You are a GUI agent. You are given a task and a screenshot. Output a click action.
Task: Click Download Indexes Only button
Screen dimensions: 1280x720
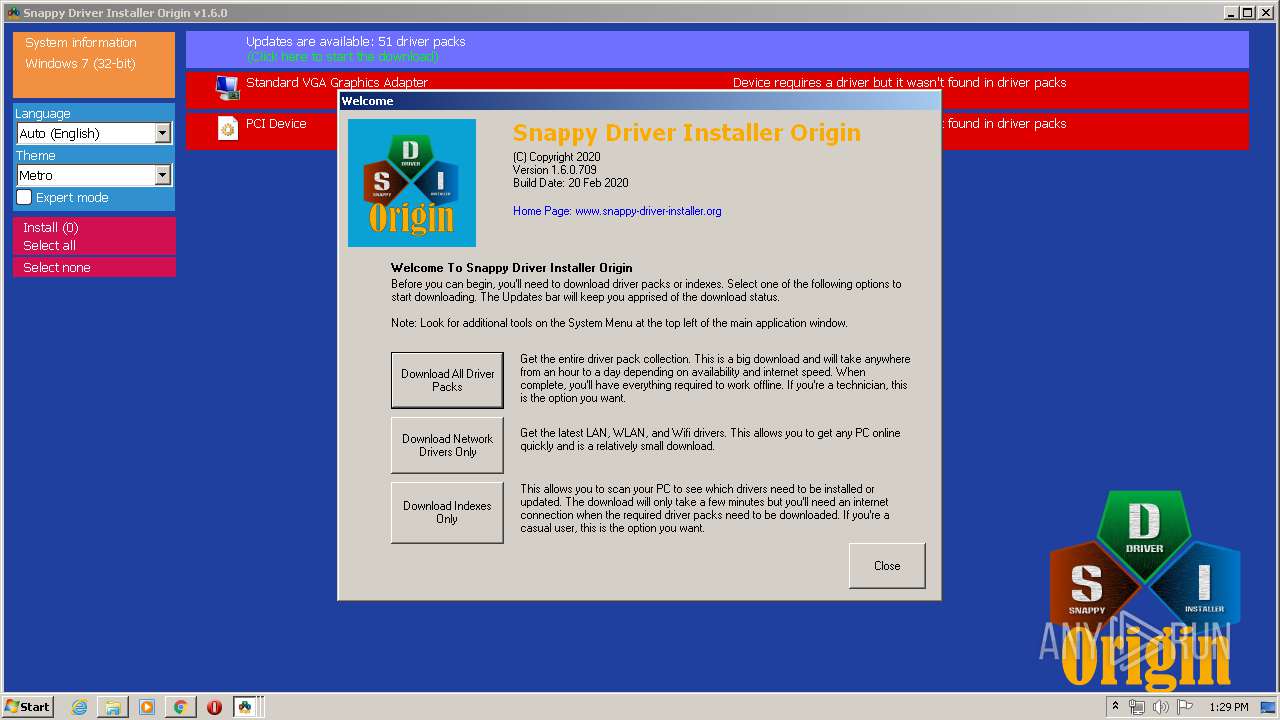click(x=447, y=512)
